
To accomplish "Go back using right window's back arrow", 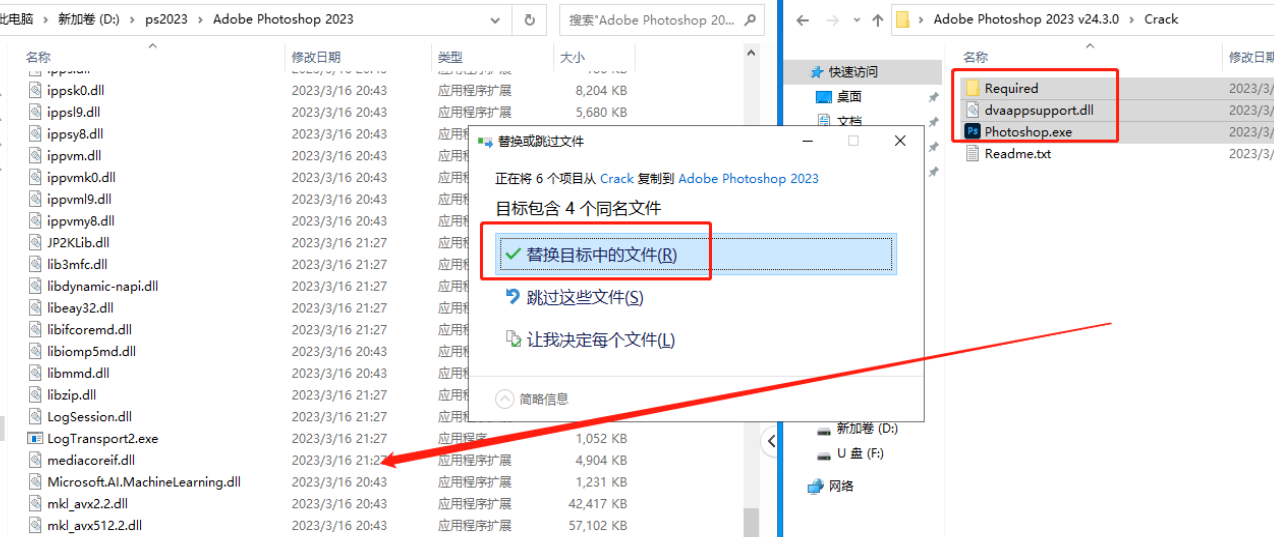I will pos(802,19).
